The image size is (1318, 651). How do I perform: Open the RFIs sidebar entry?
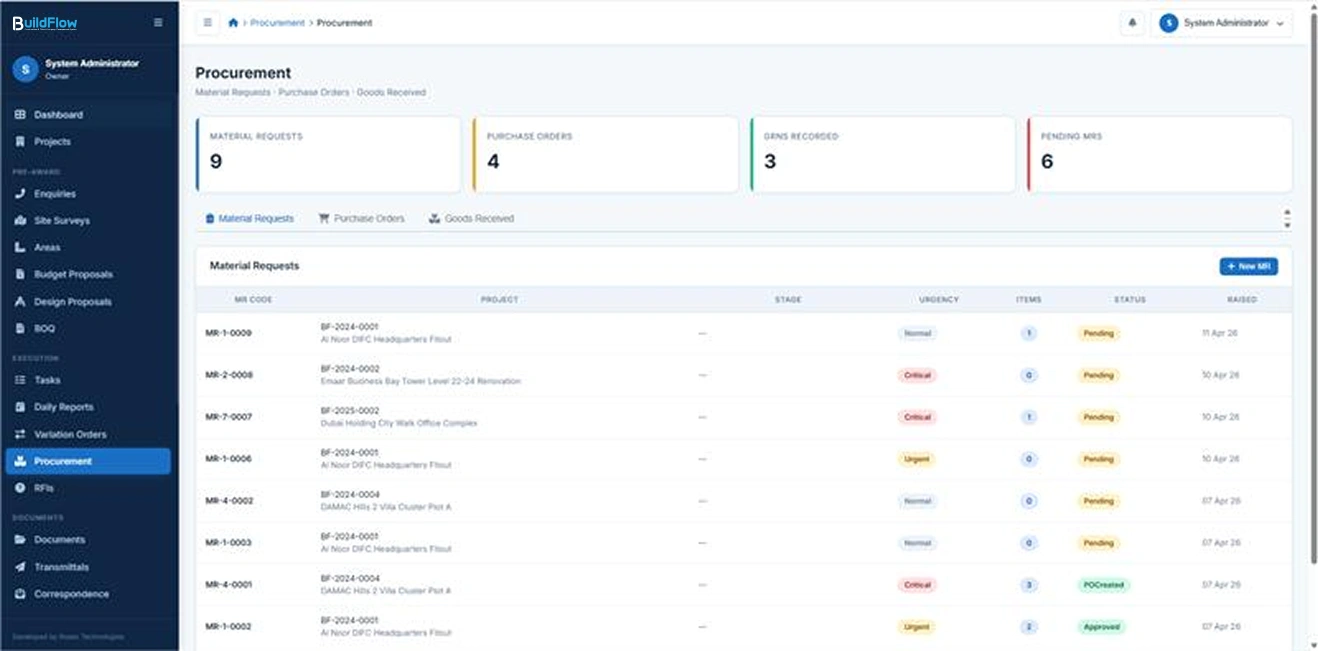coord(44,488)
